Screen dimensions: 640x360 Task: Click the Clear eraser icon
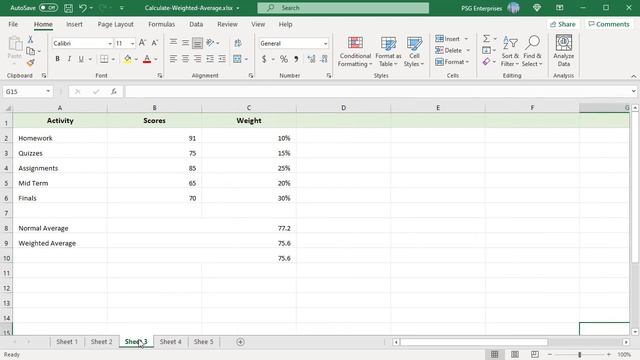pos(486,62)
